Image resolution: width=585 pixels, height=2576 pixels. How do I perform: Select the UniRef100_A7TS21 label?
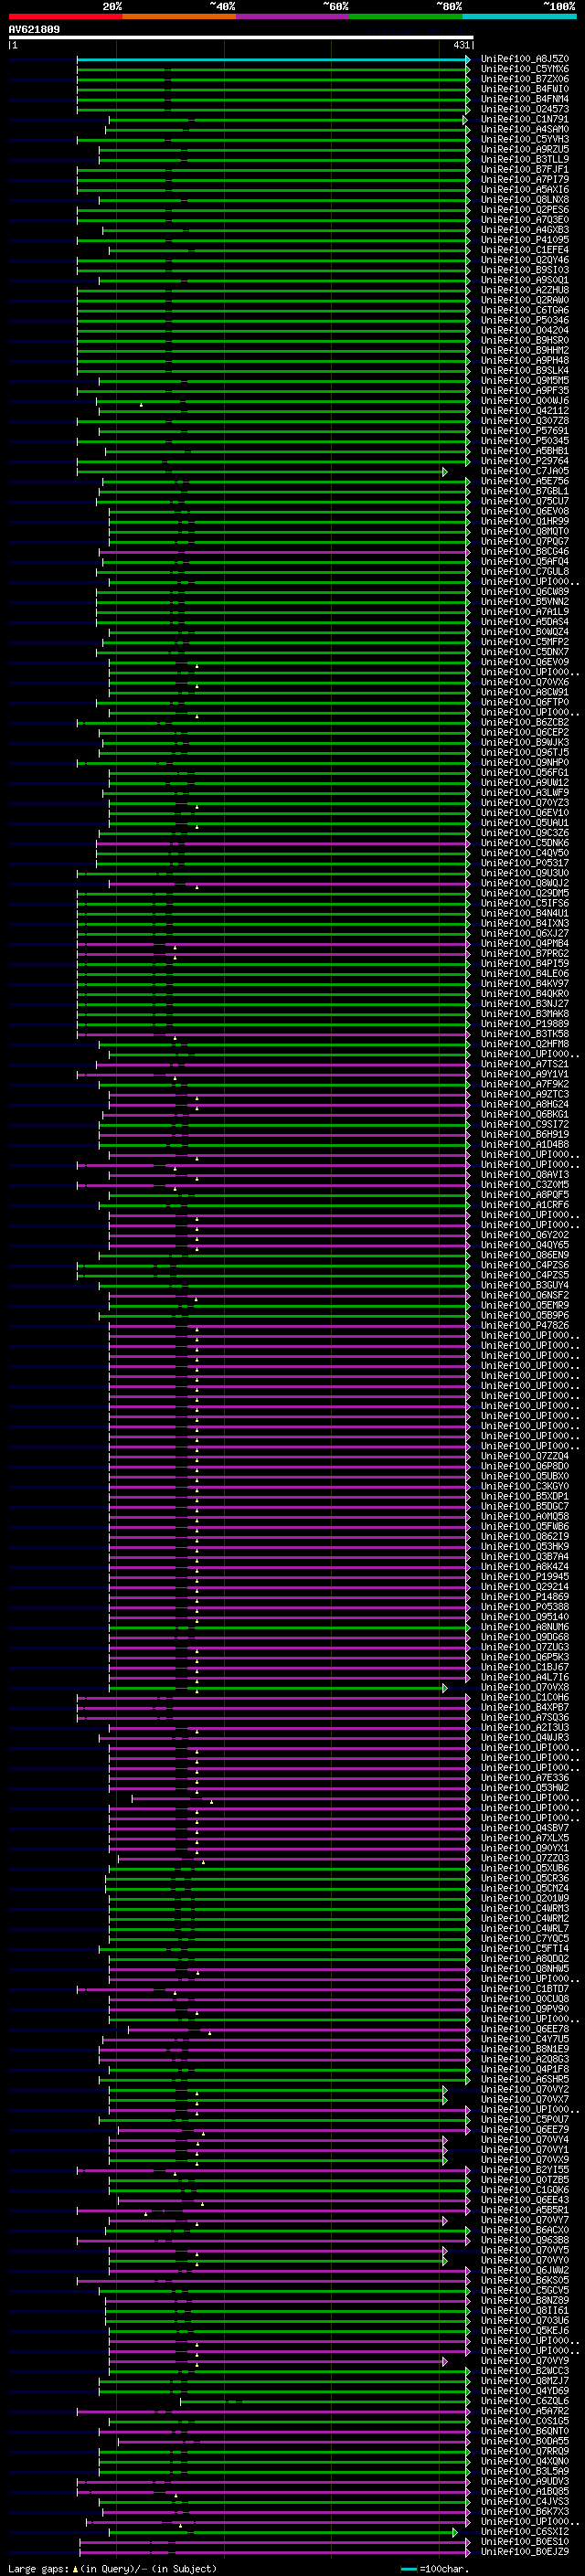(x=525, y=1064)
